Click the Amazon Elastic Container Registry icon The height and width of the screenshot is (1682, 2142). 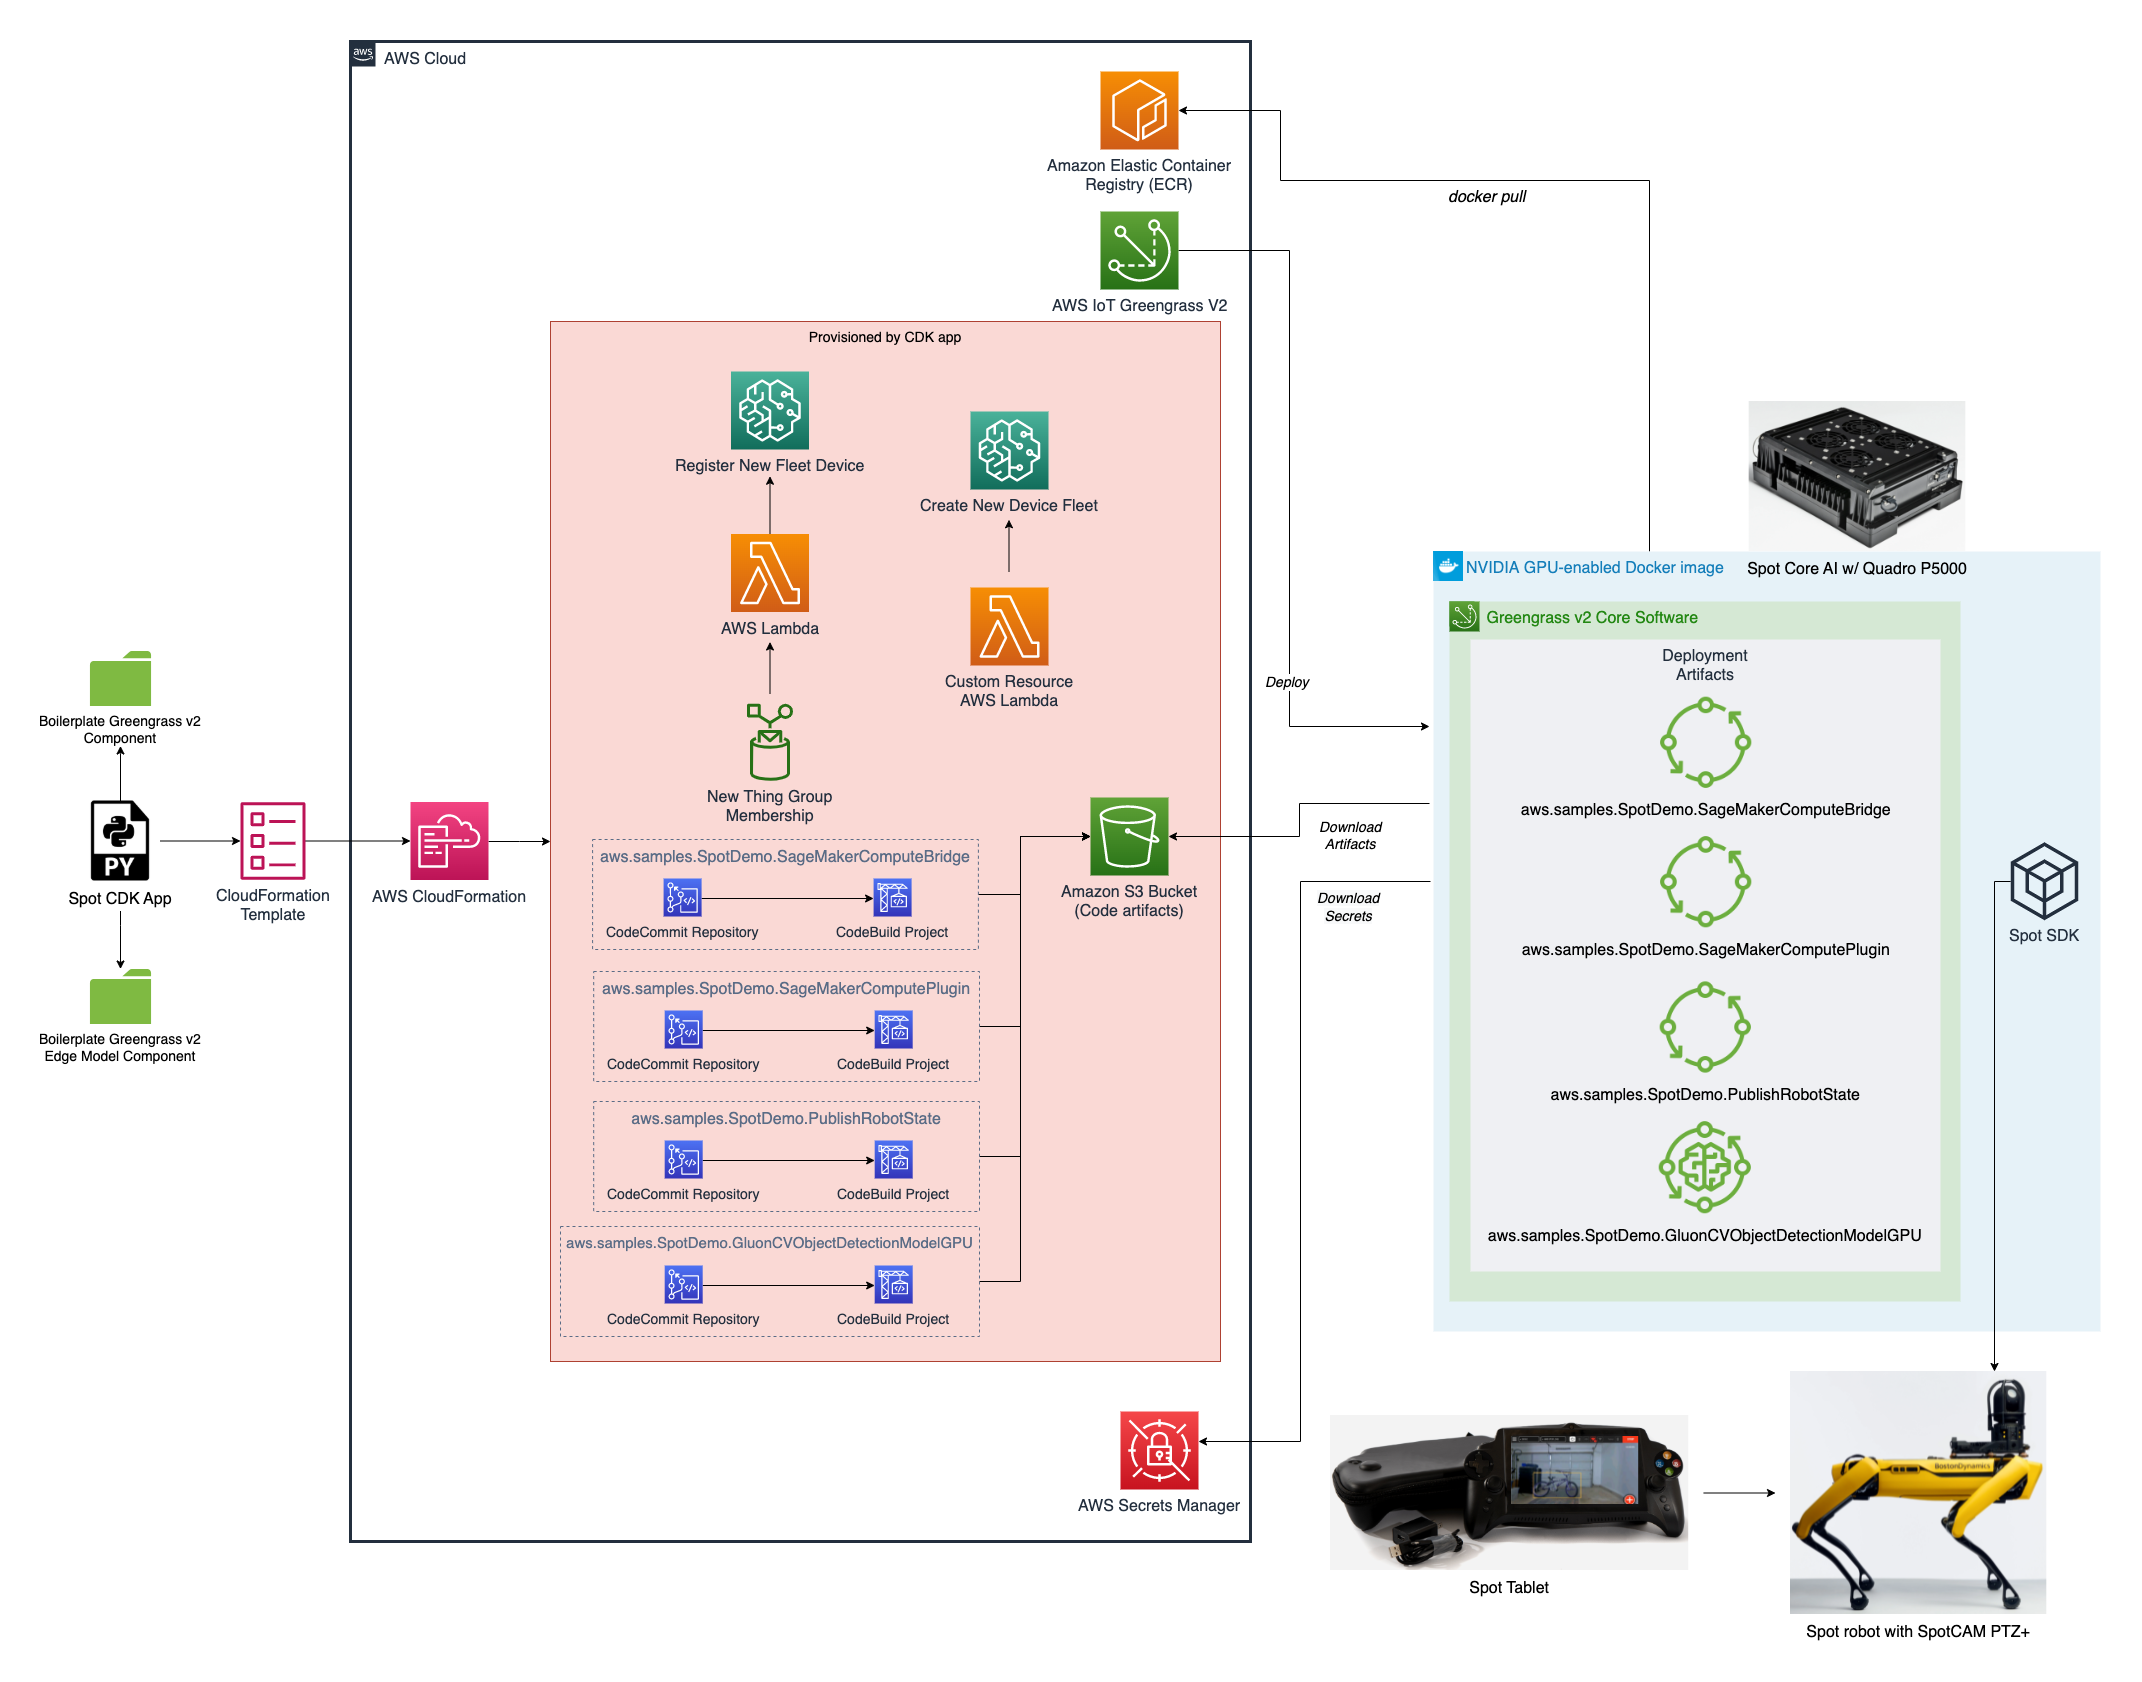click(1138, 110)
